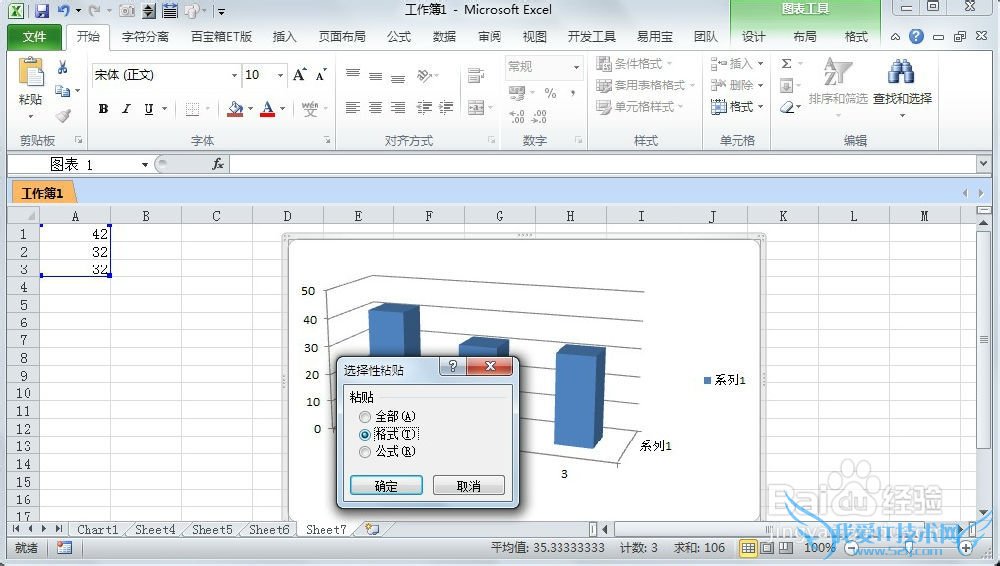Switch to the 布局 chart tools tab

(805, 37)
